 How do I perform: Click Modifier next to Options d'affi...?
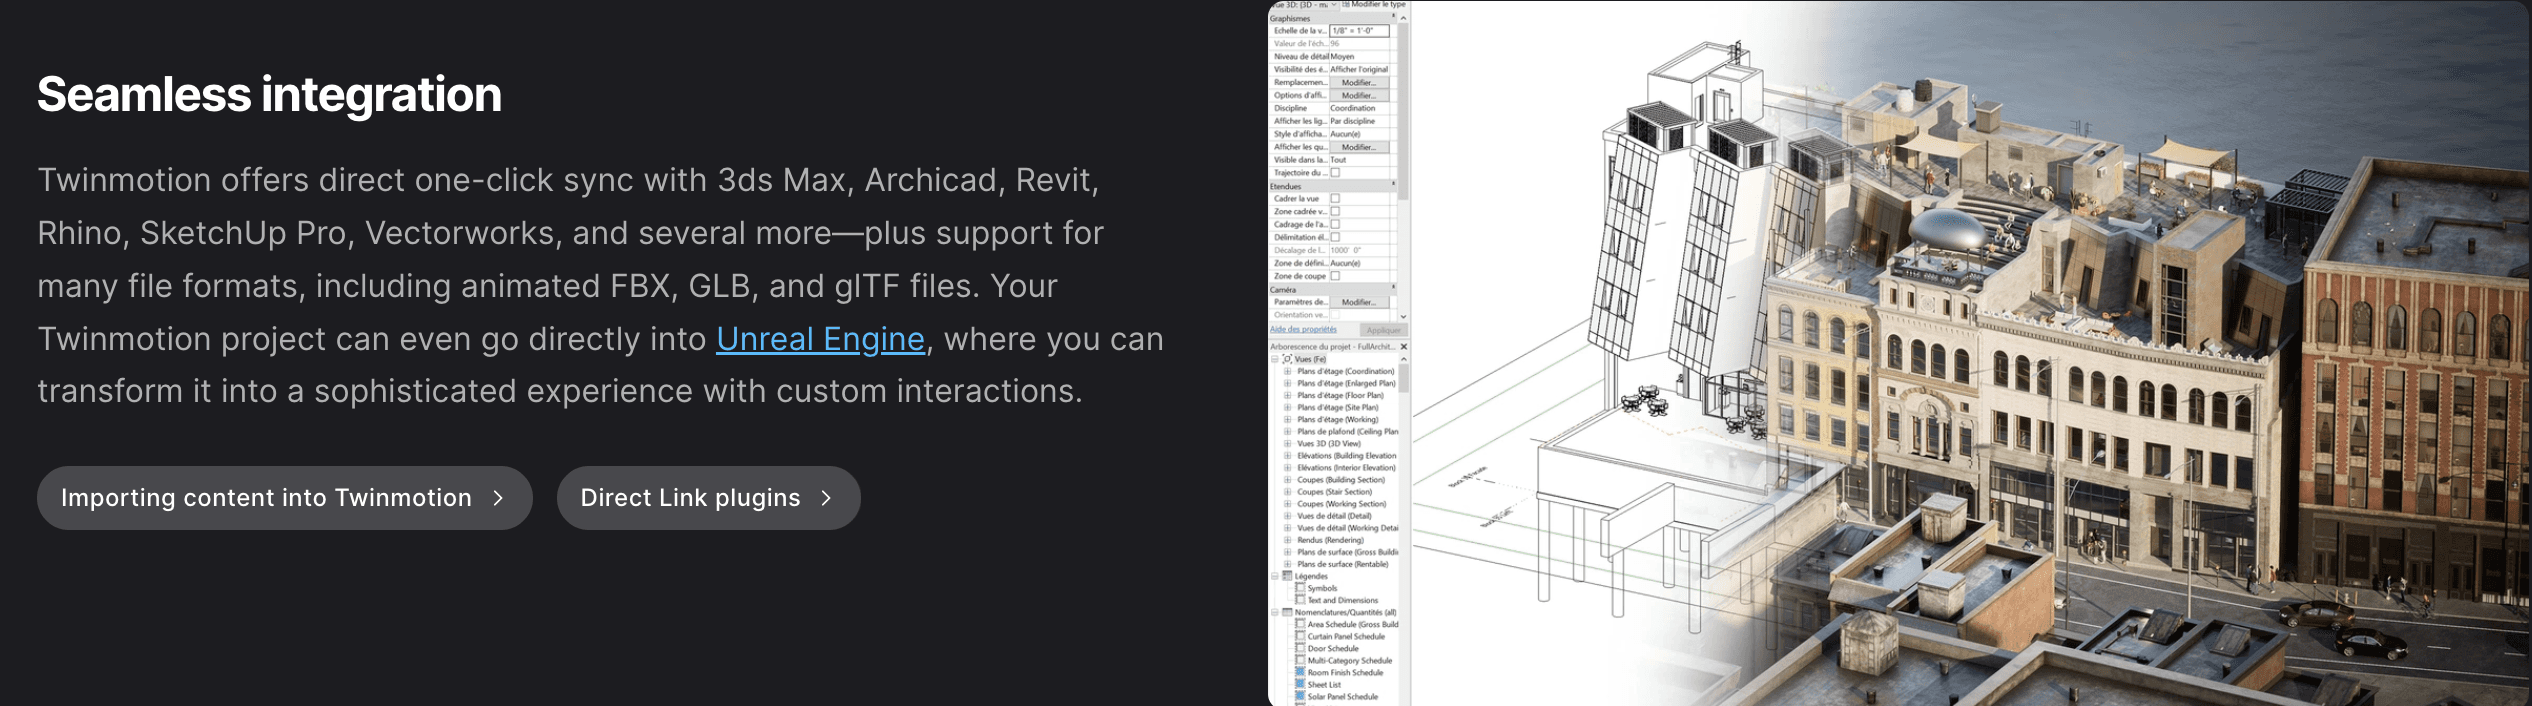[x=1359, y=95]
